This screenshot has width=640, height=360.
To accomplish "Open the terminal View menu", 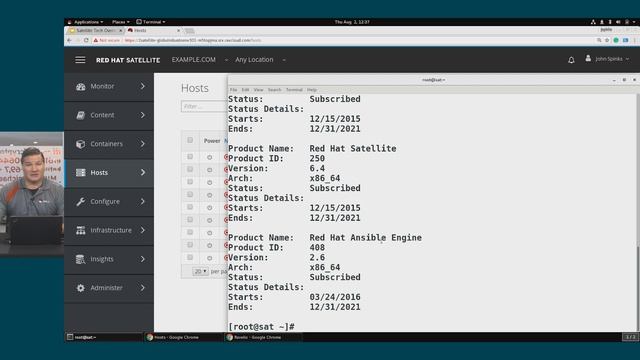I will coord(258,90).
